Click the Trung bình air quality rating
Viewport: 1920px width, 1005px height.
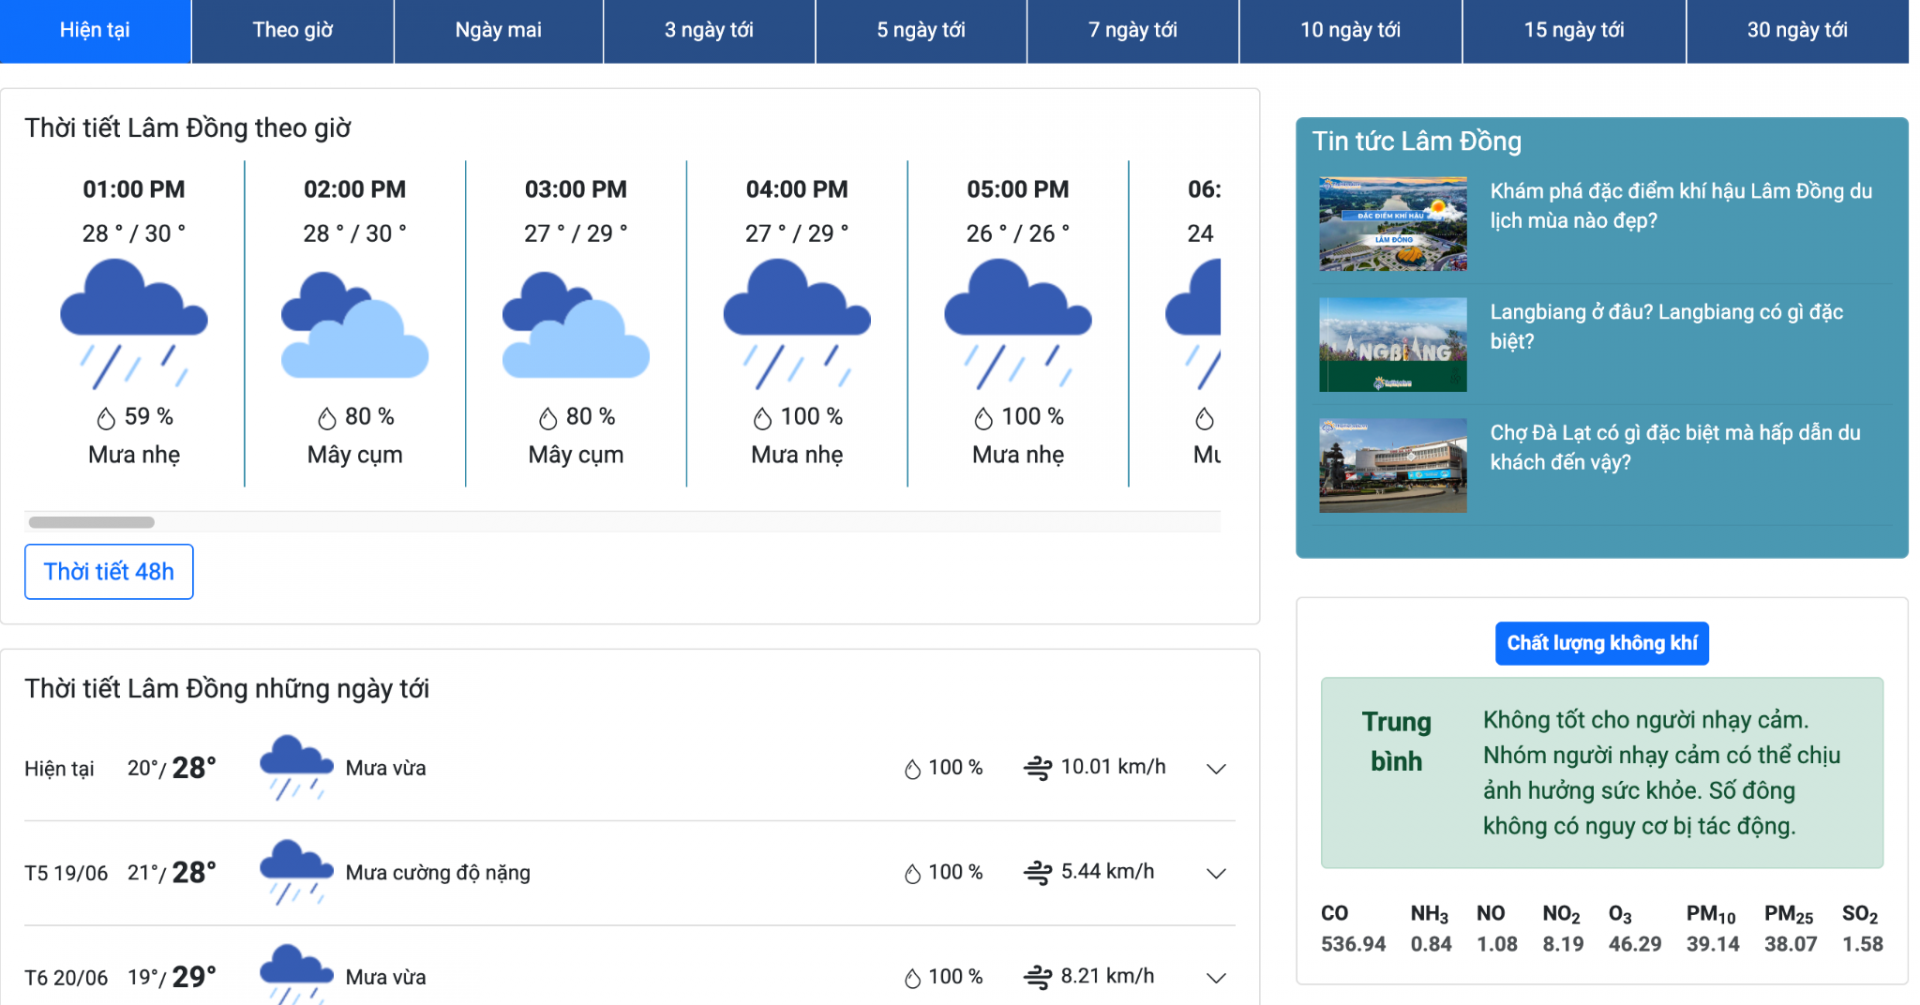1396,741
